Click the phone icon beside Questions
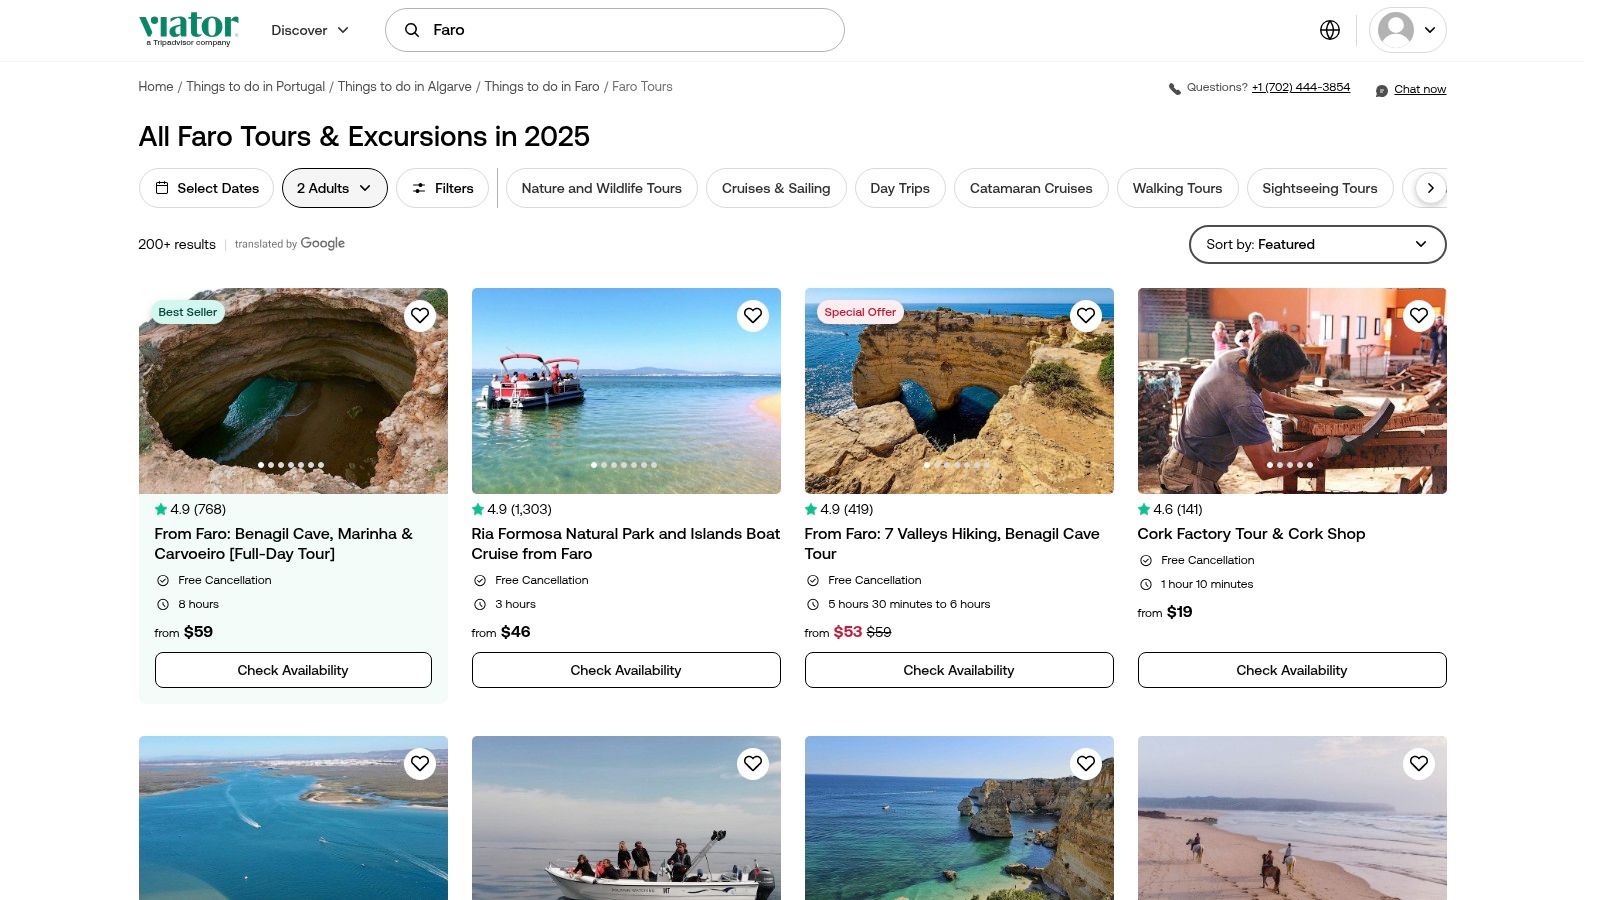 pos(1174,89)
